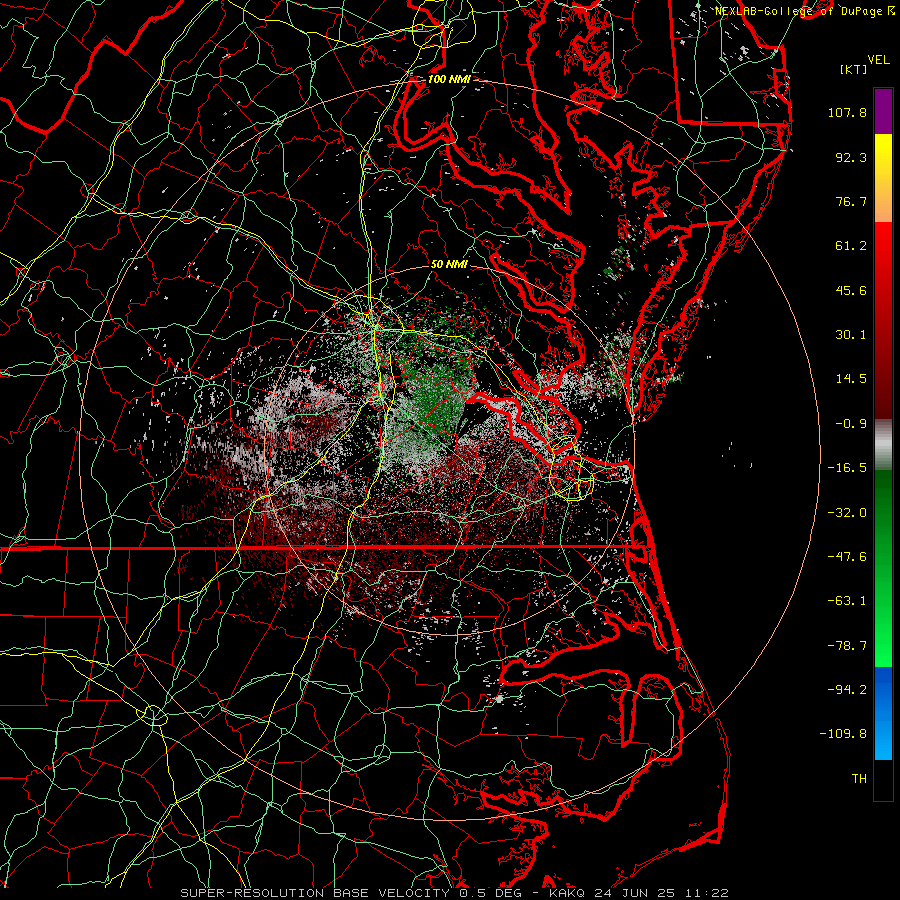Click the VEL legend title
The height and width of the screenshot is (900, 900).
click(878, 60)
